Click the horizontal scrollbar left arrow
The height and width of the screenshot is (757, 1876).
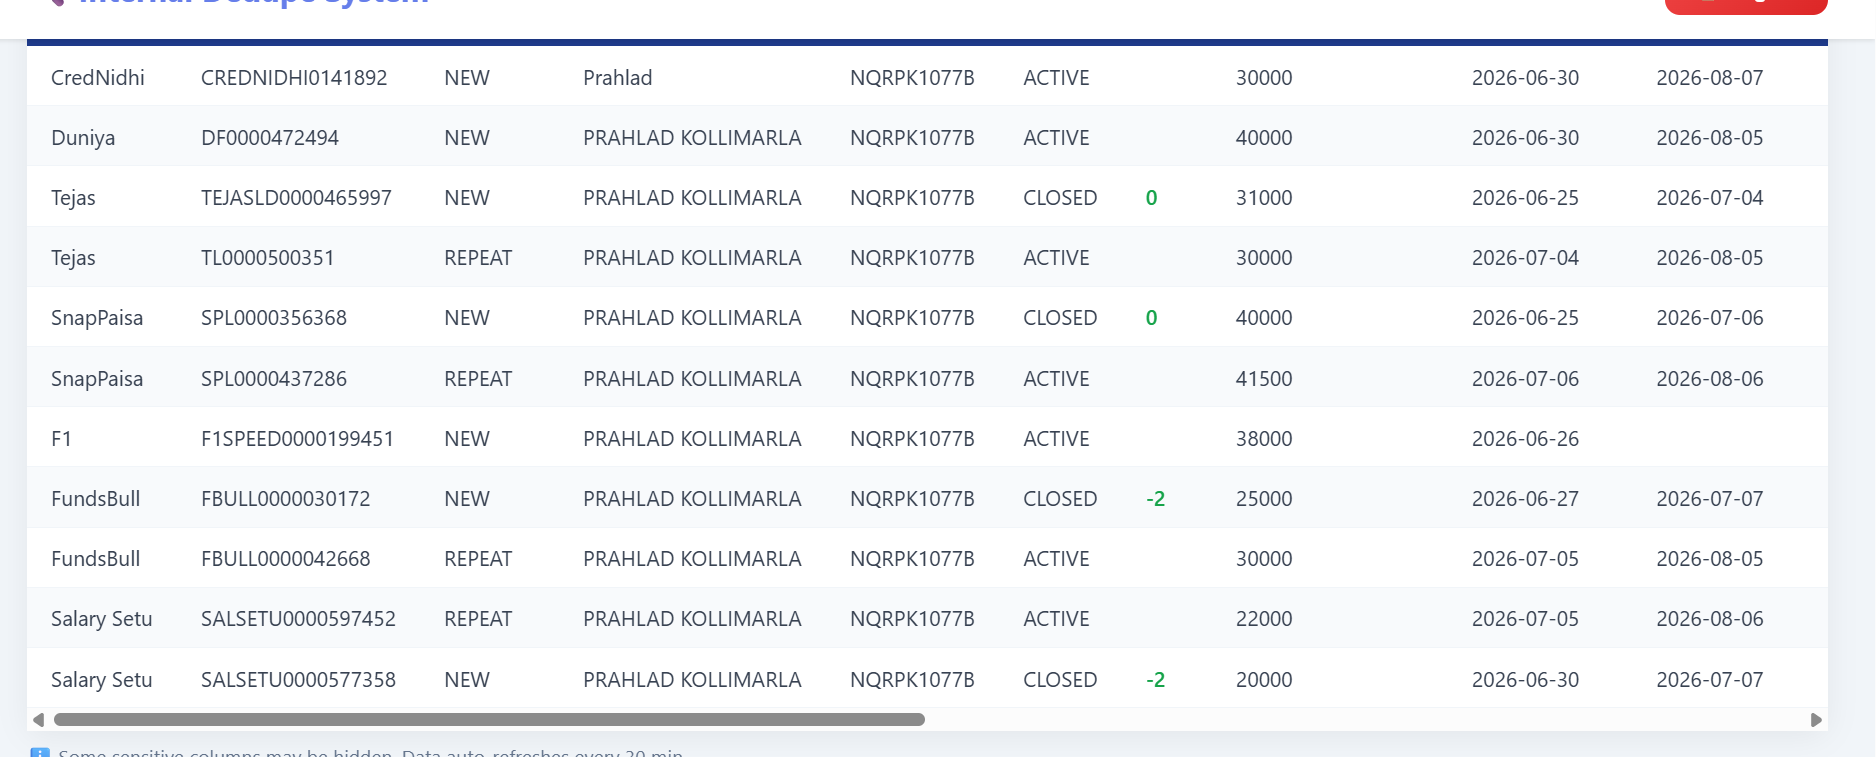(38, 720)
